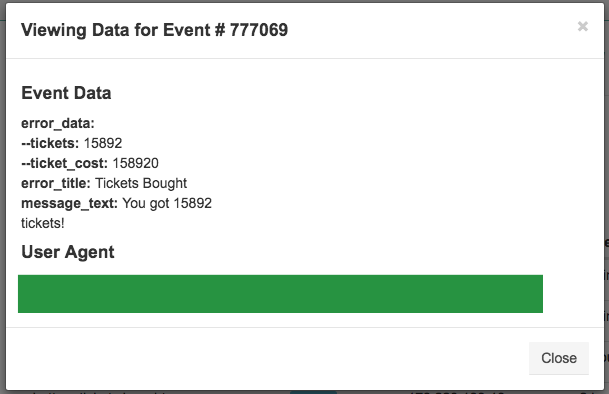Select the ticket cost value 158920
The width and height of the screenshot is (609, 394).
click(136, 163)
